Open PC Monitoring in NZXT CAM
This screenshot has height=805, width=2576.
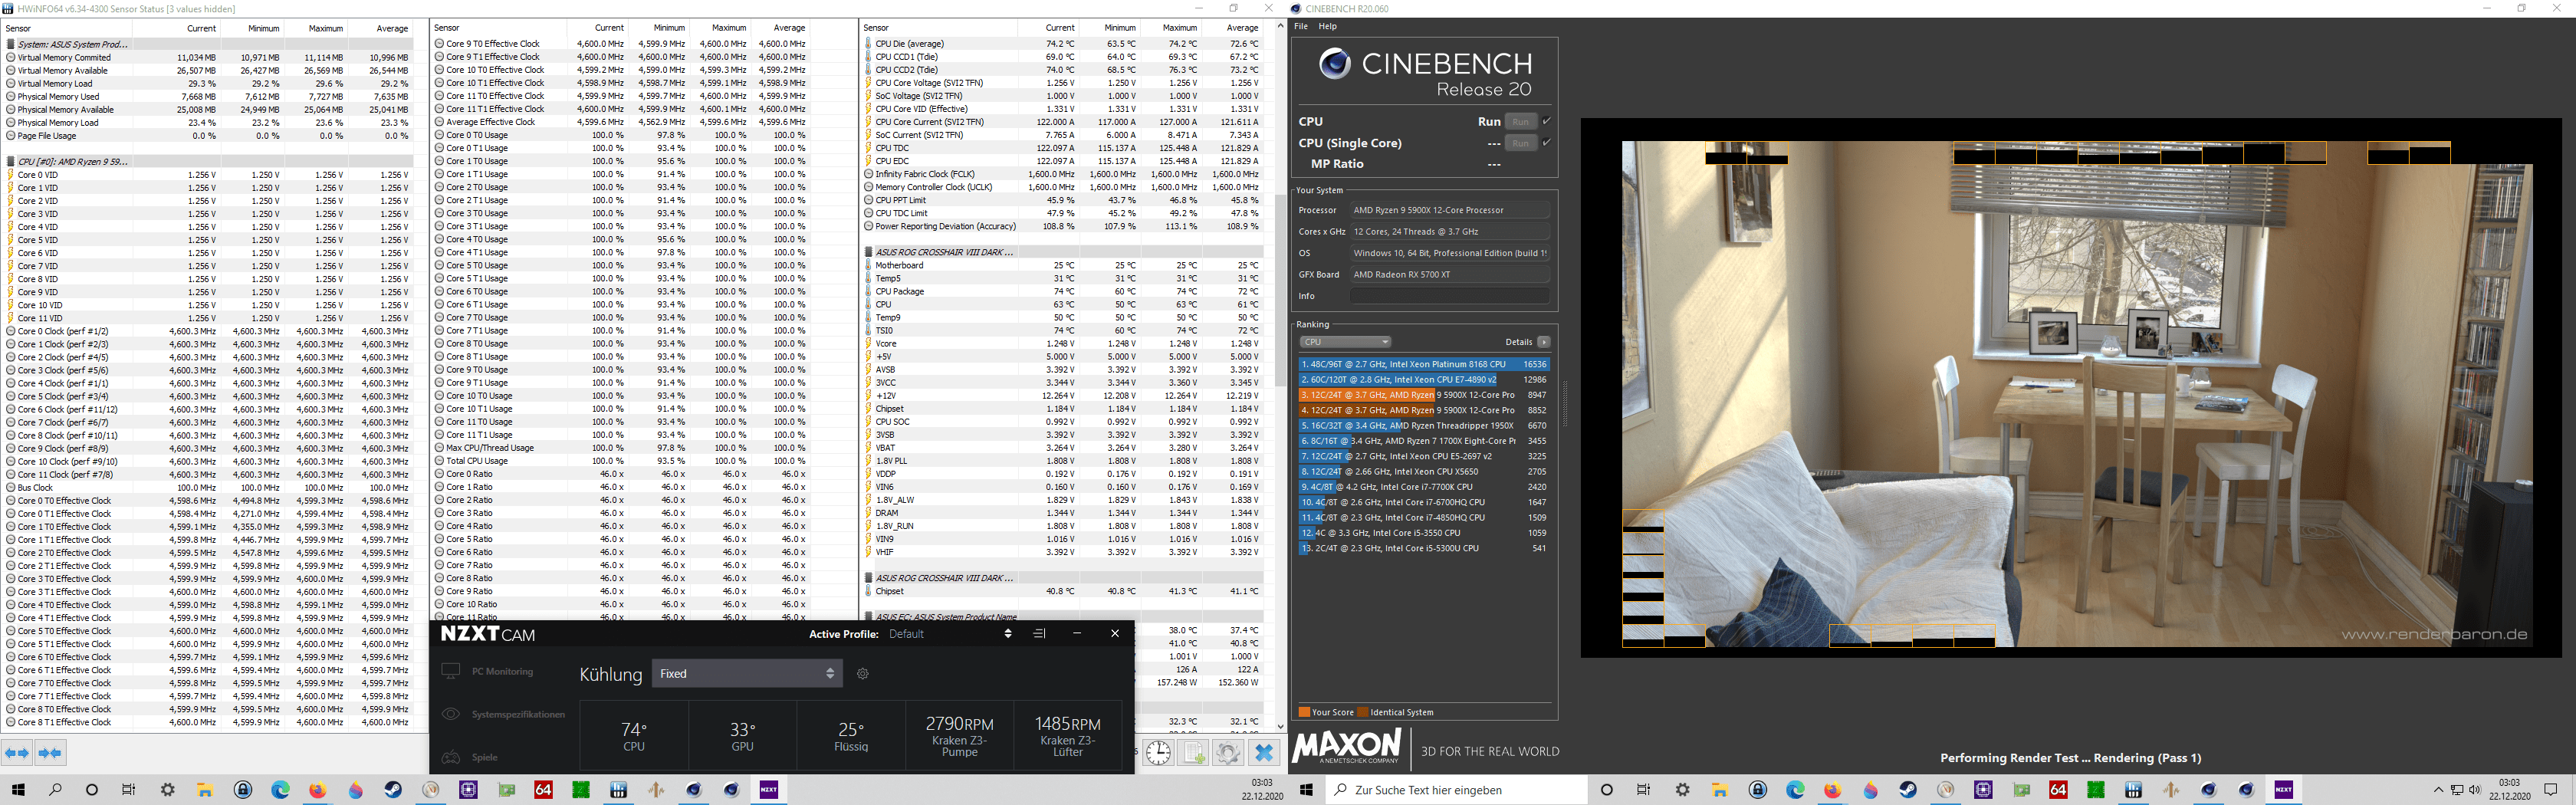click(488, 671)
